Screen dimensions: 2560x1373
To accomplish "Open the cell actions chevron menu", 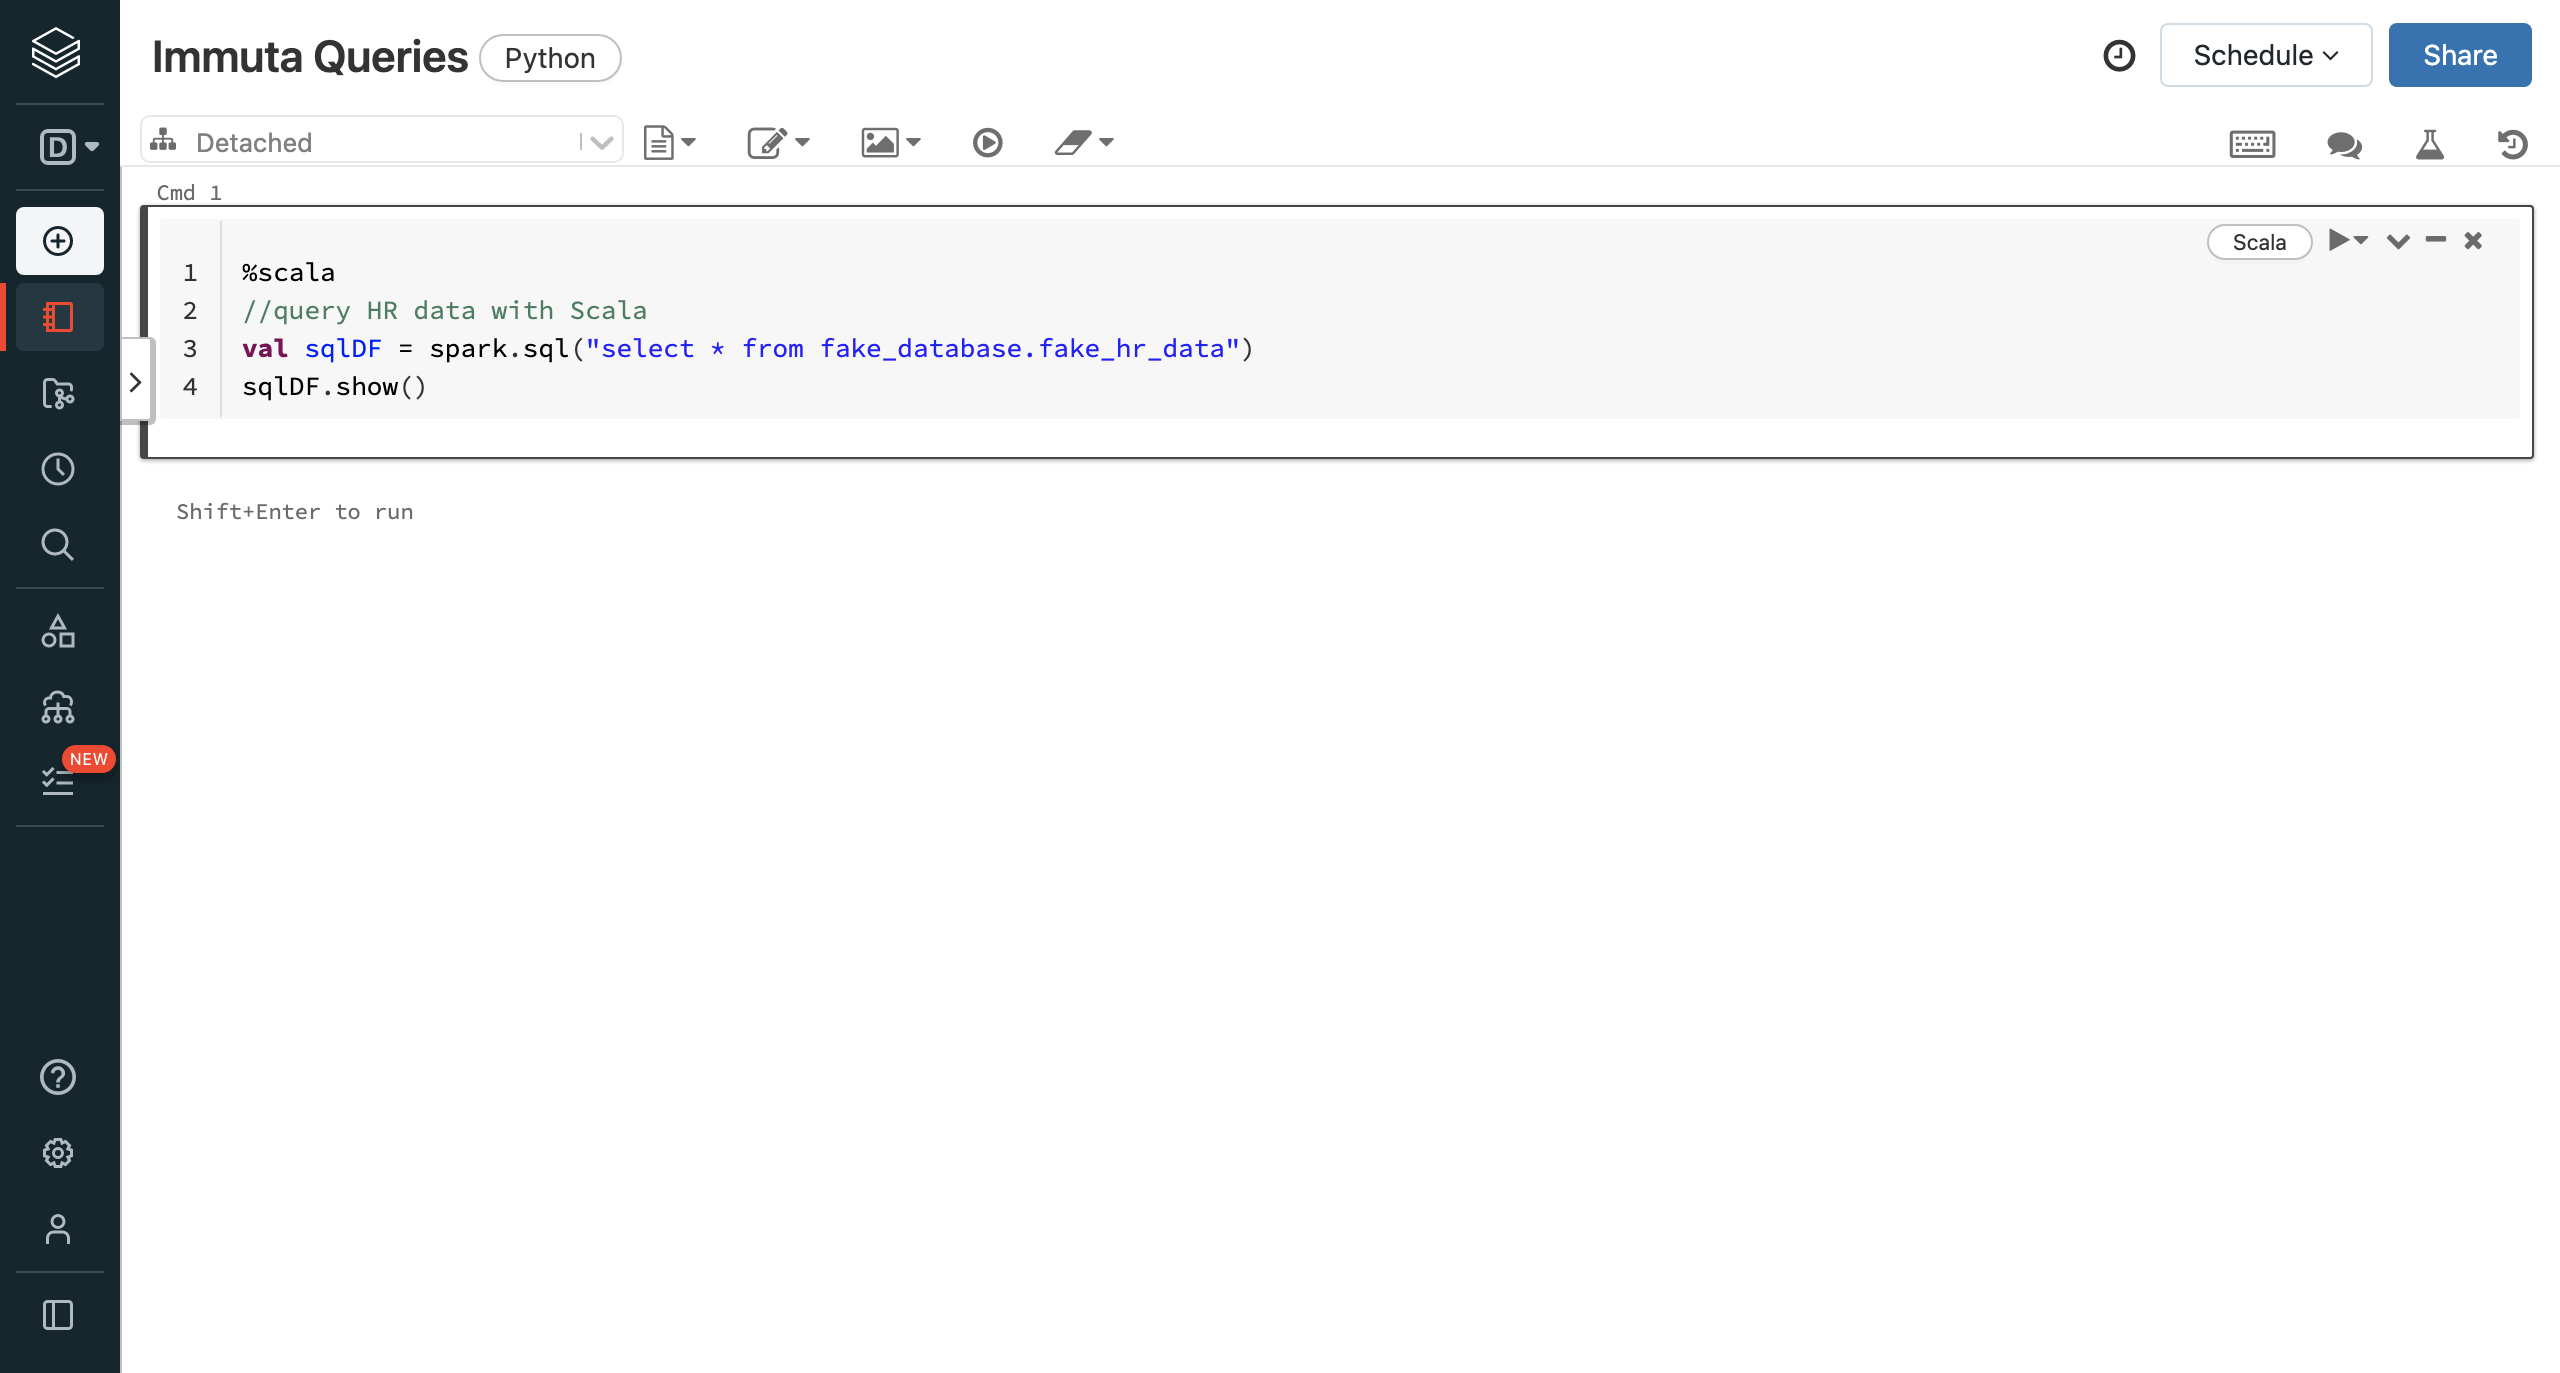I will point(2398,241).
